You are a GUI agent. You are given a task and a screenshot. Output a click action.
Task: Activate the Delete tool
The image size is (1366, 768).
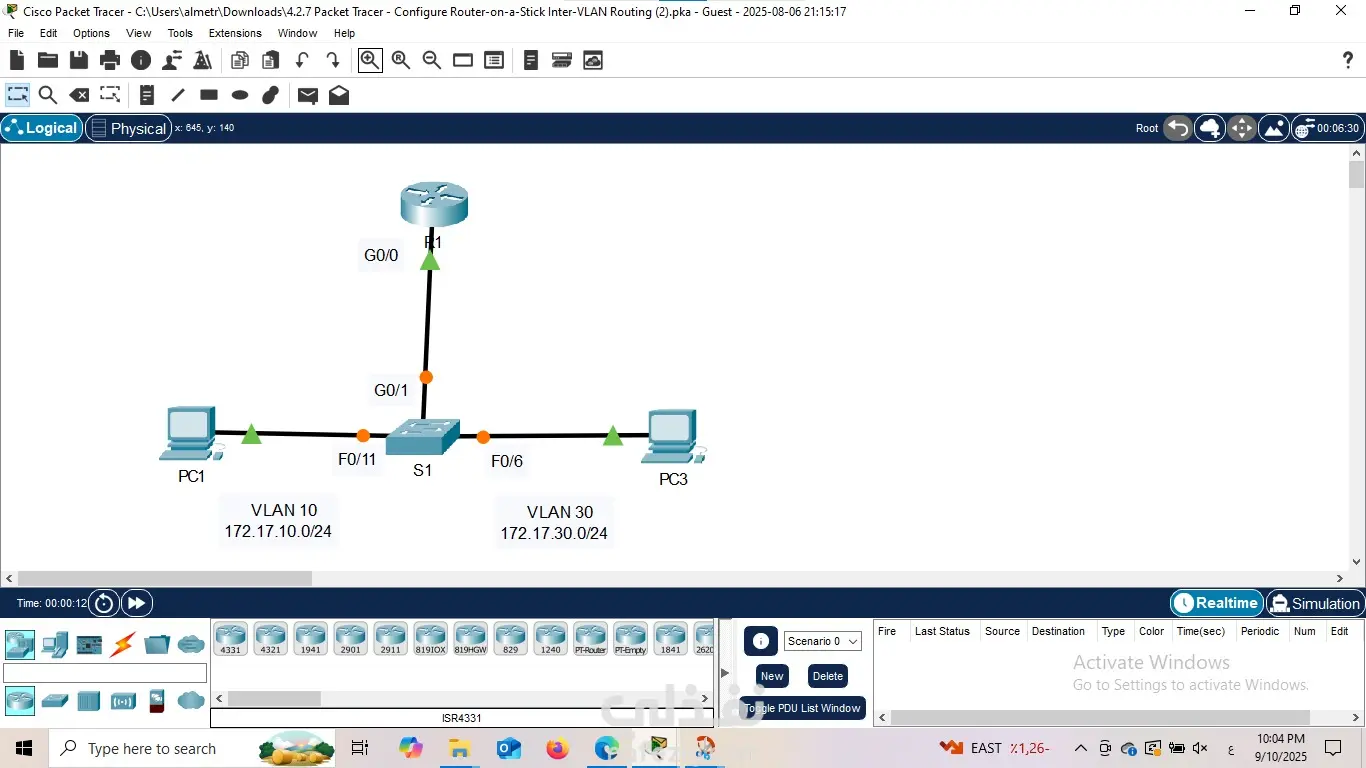tap(78, 95)
